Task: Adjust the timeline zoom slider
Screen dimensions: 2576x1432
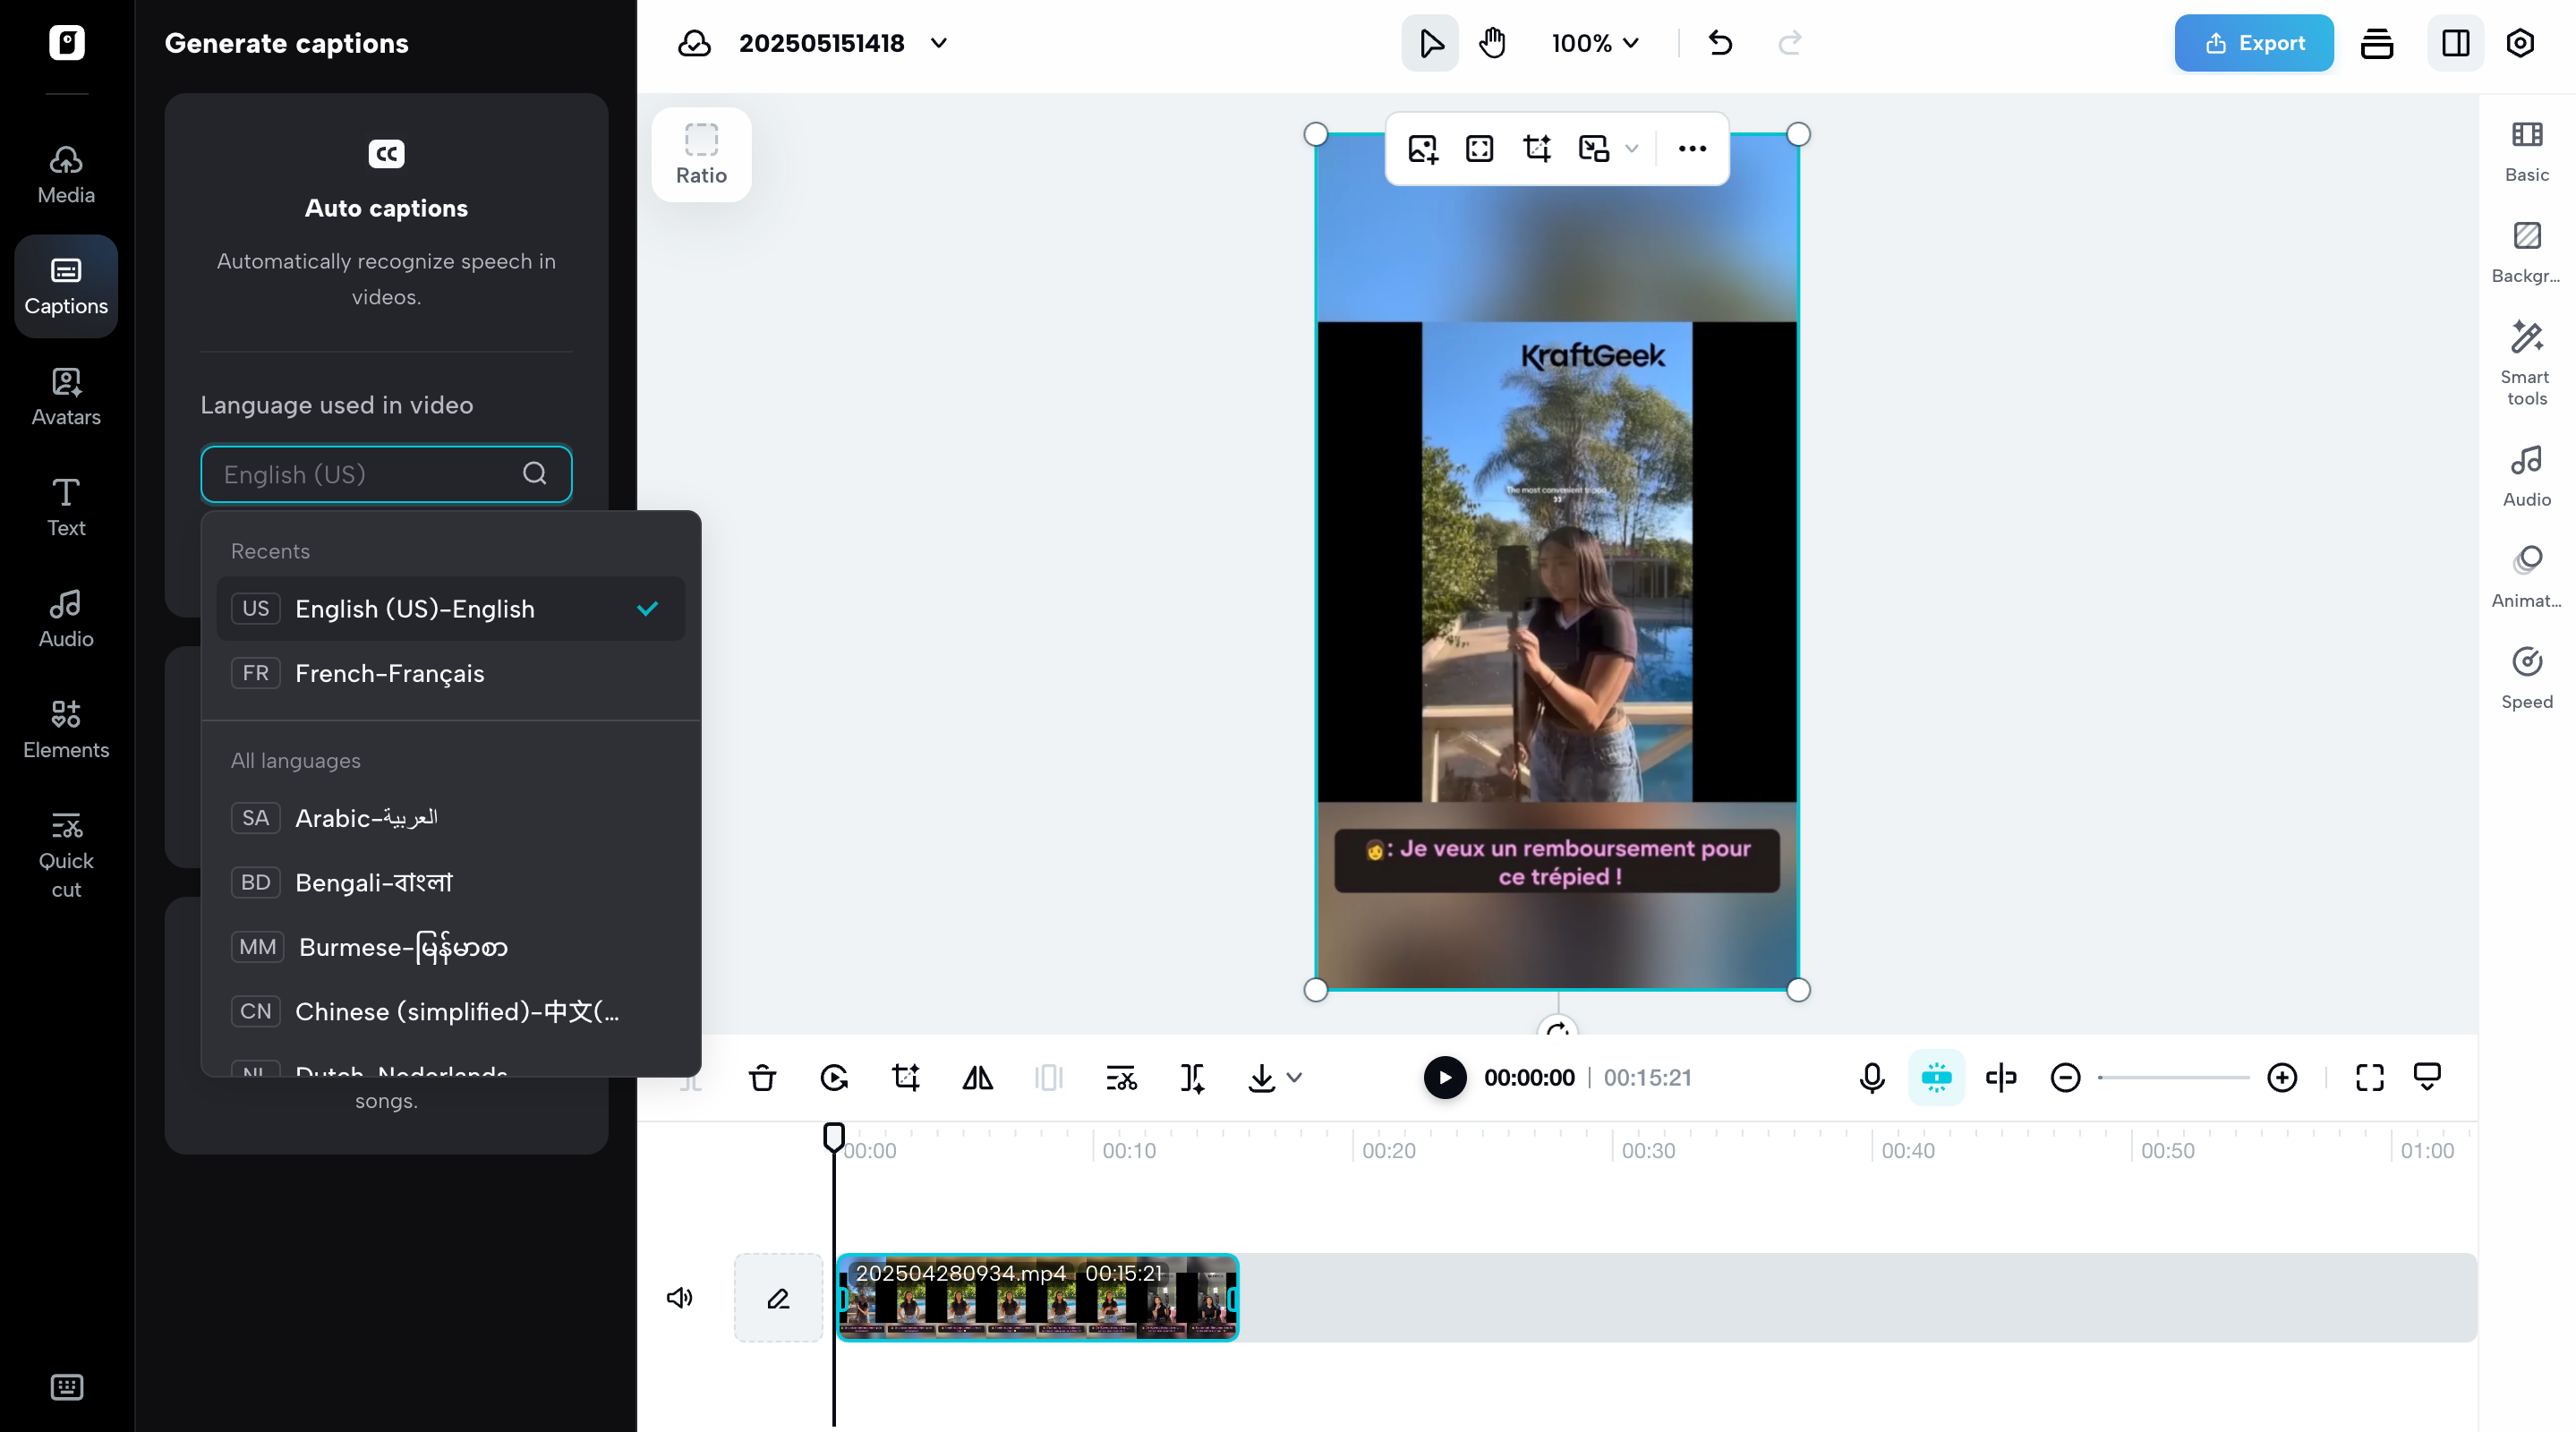Action: [x=2170, y=1077]
